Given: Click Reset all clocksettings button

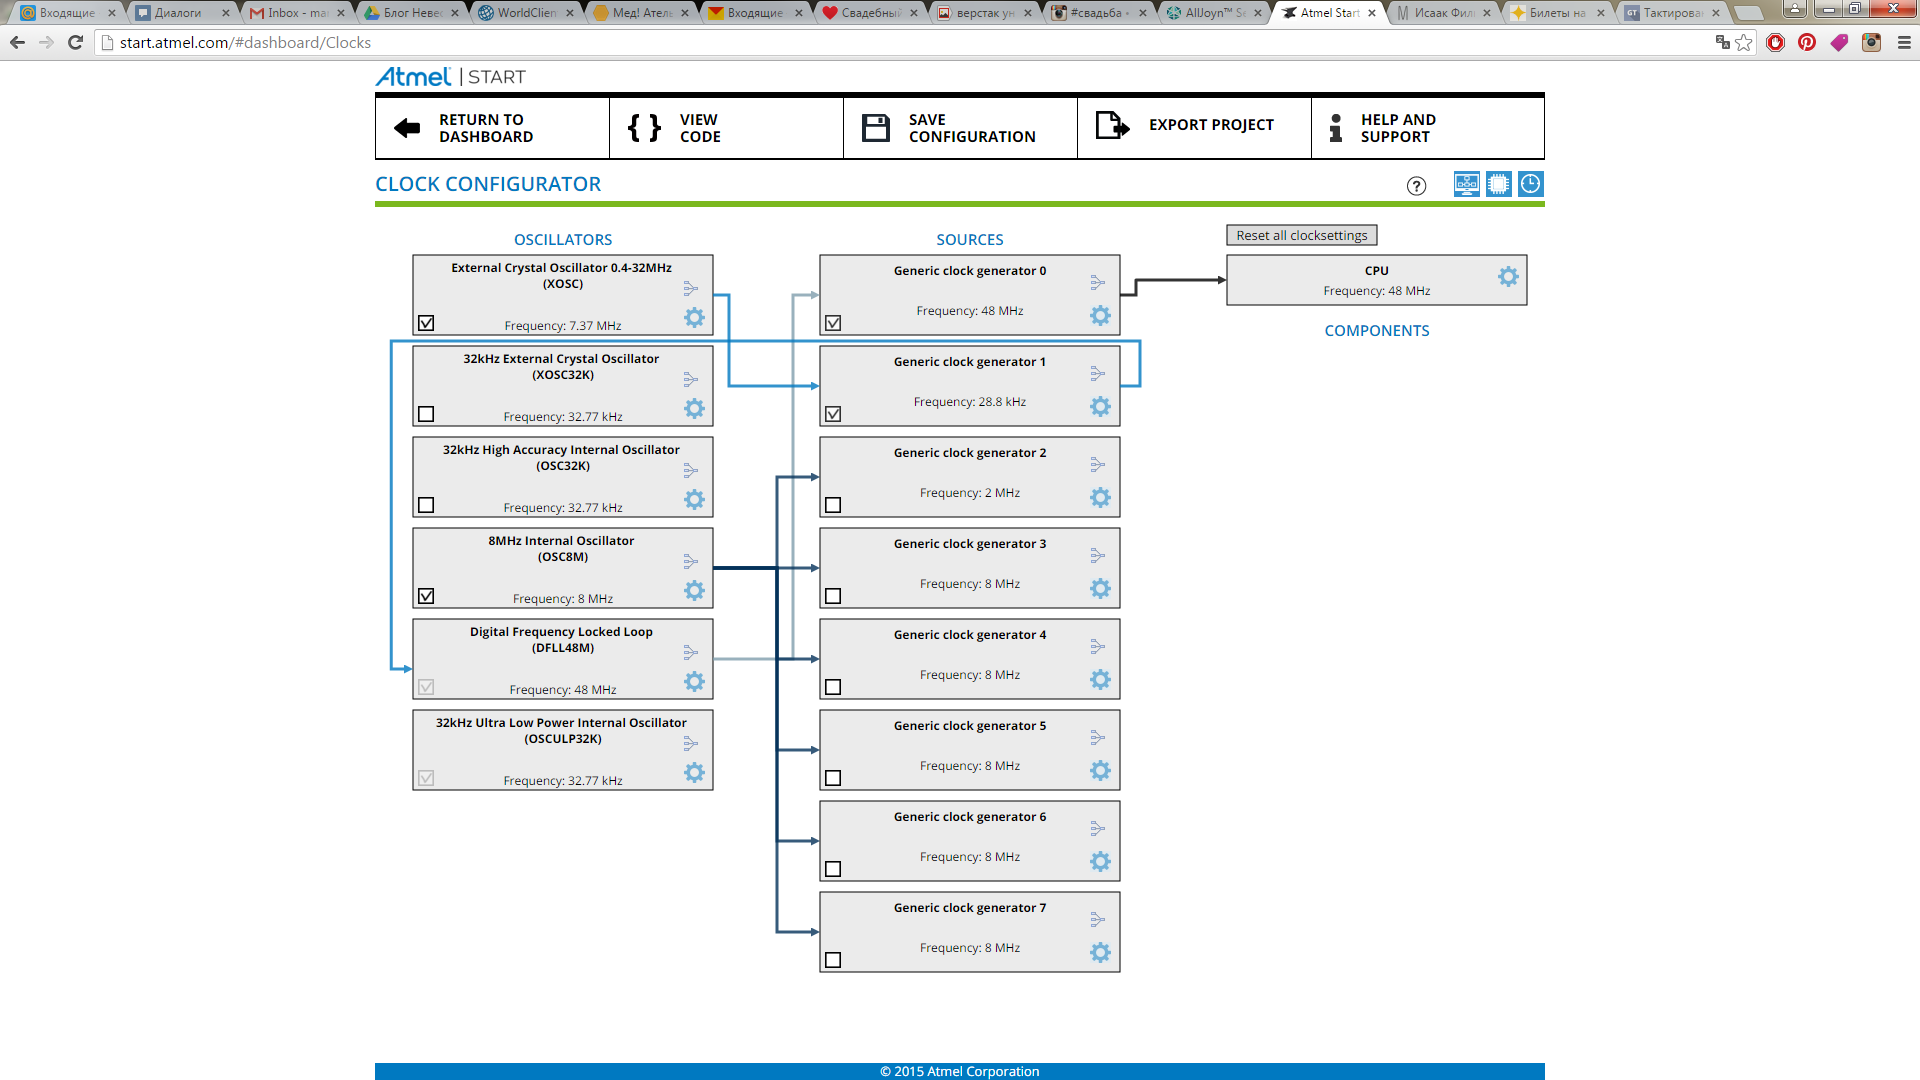Looking at the screenshot, I should [1301, 235].
